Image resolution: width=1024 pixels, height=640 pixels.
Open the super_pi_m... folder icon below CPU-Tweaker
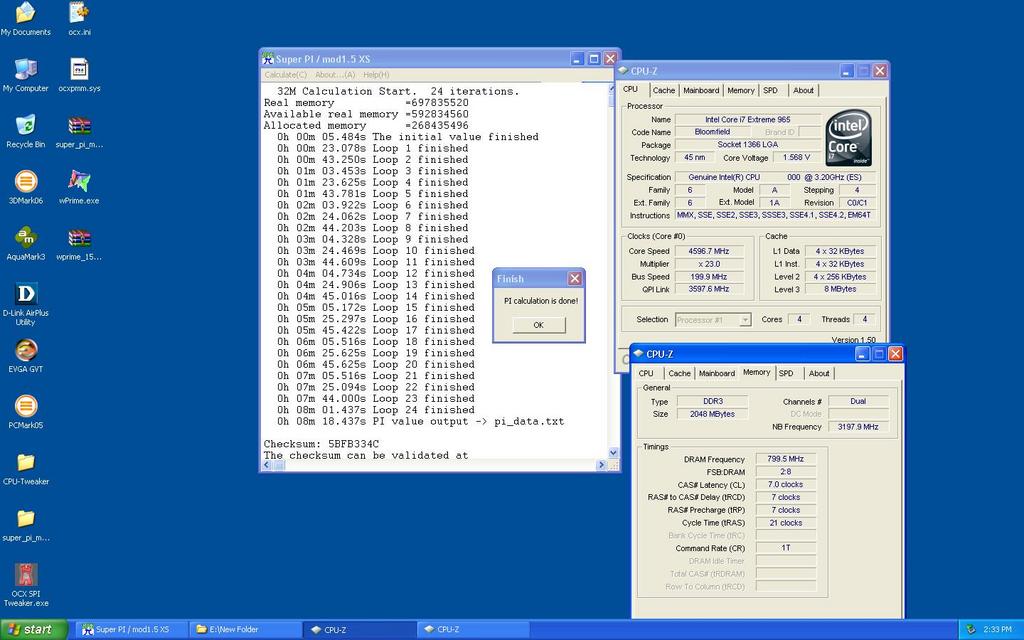point(25,519)
